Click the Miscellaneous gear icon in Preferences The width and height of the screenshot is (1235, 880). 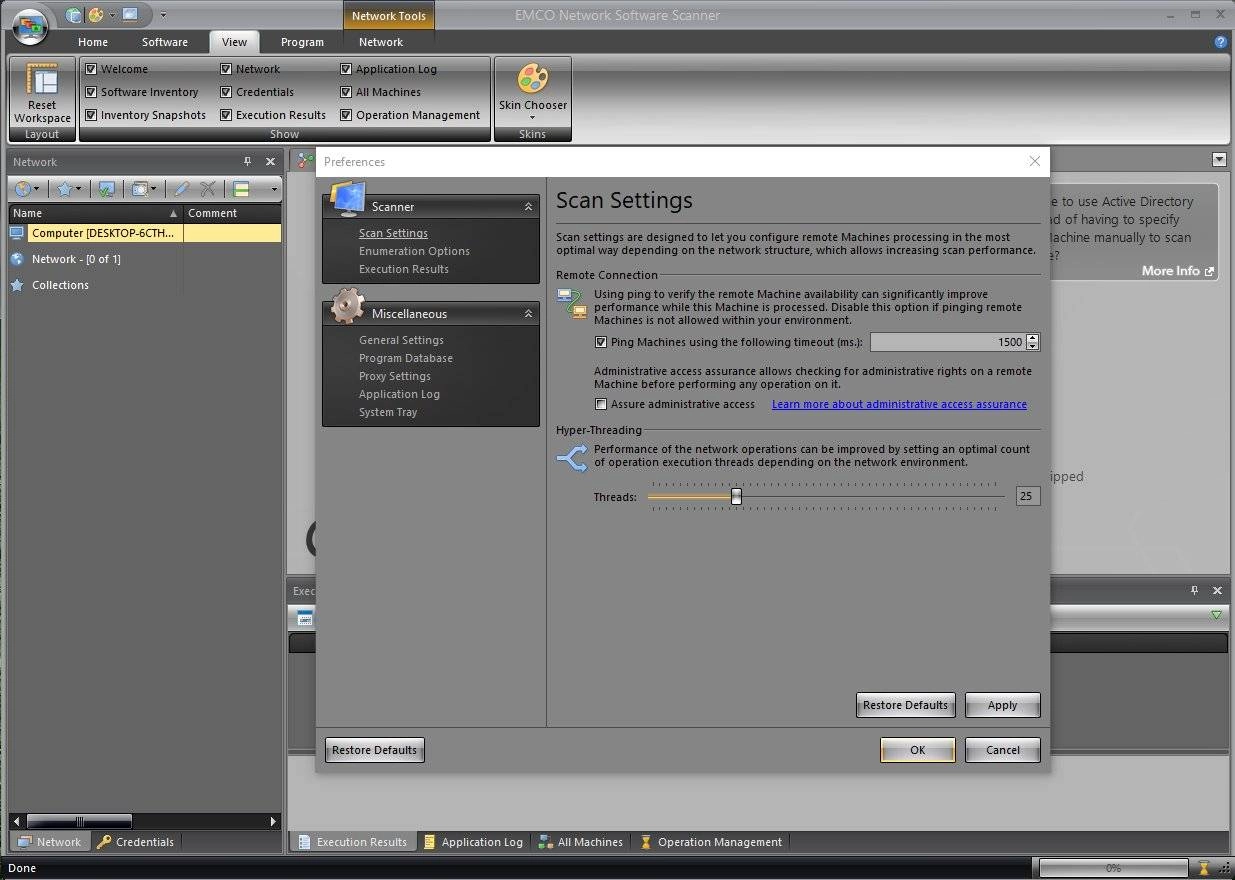tap(347, 306)
